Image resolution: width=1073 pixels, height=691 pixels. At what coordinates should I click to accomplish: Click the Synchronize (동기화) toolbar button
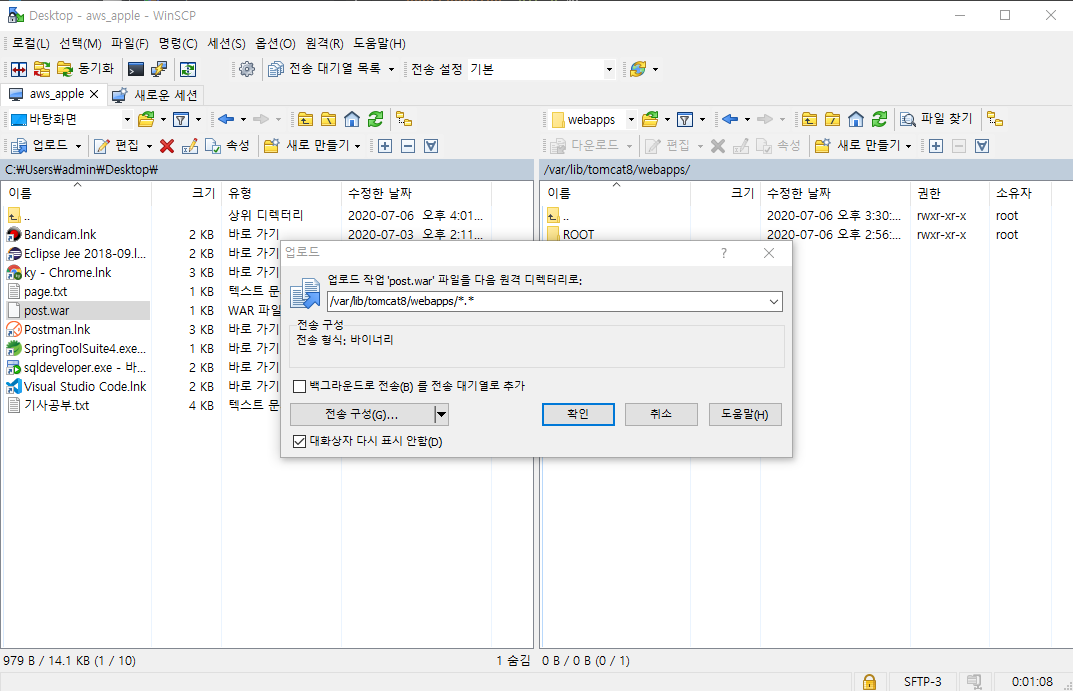tap(86, 69)
